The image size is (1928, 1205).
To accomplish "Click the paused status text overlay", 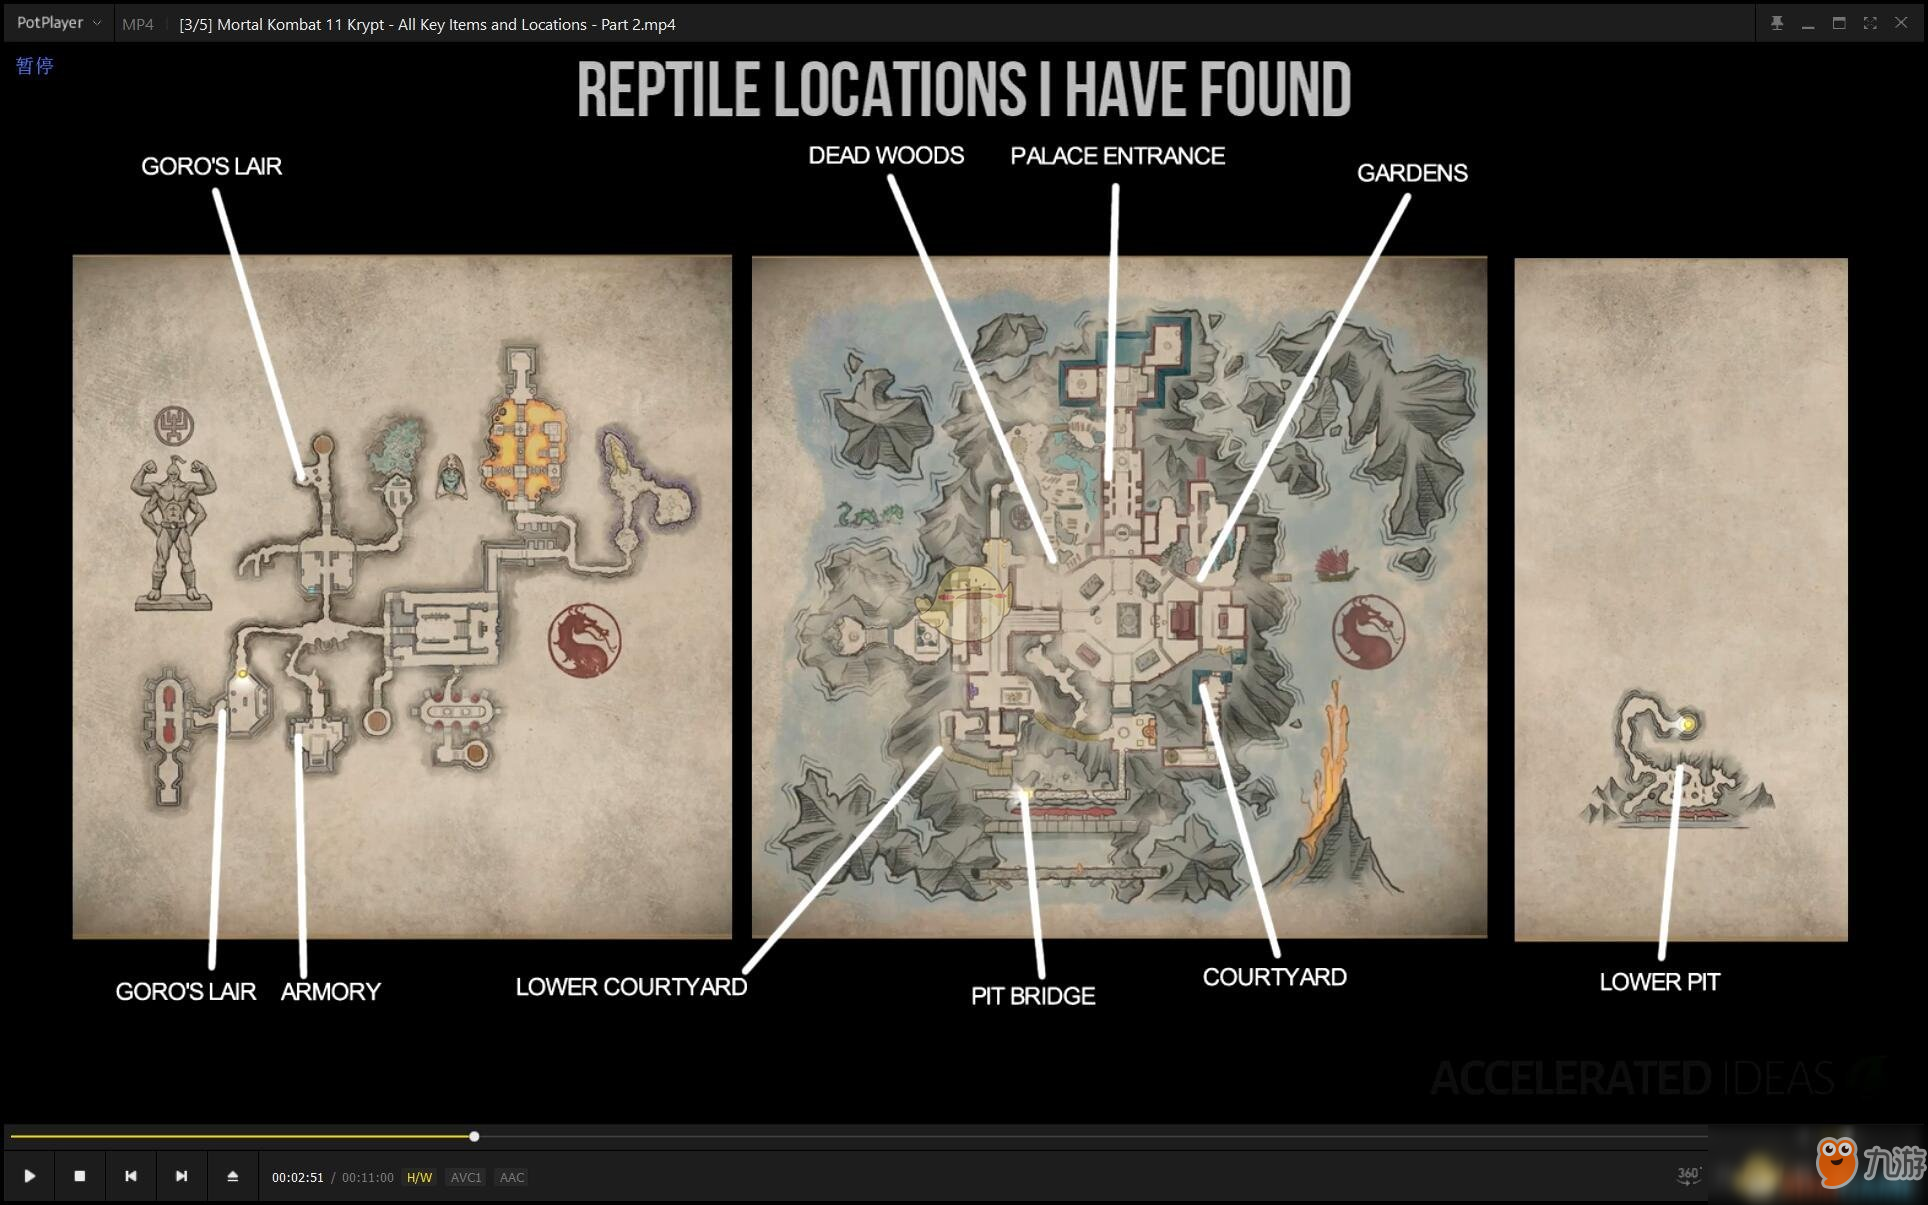I will (x=35, y=66).
